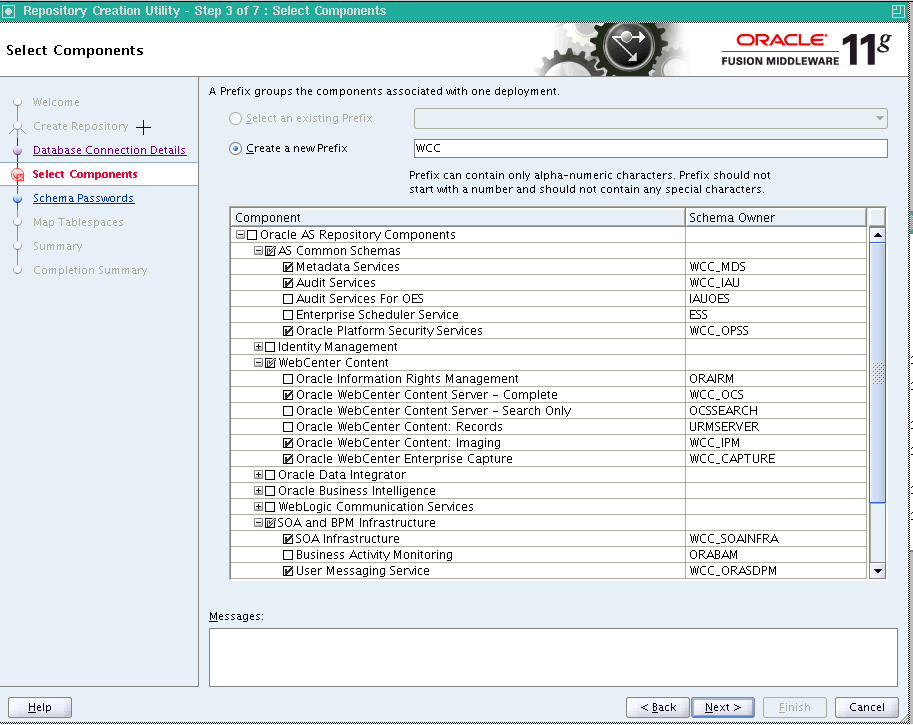Click the new Prefix text field
Viewport: 913px width, 725px height.
click(650, 148)
